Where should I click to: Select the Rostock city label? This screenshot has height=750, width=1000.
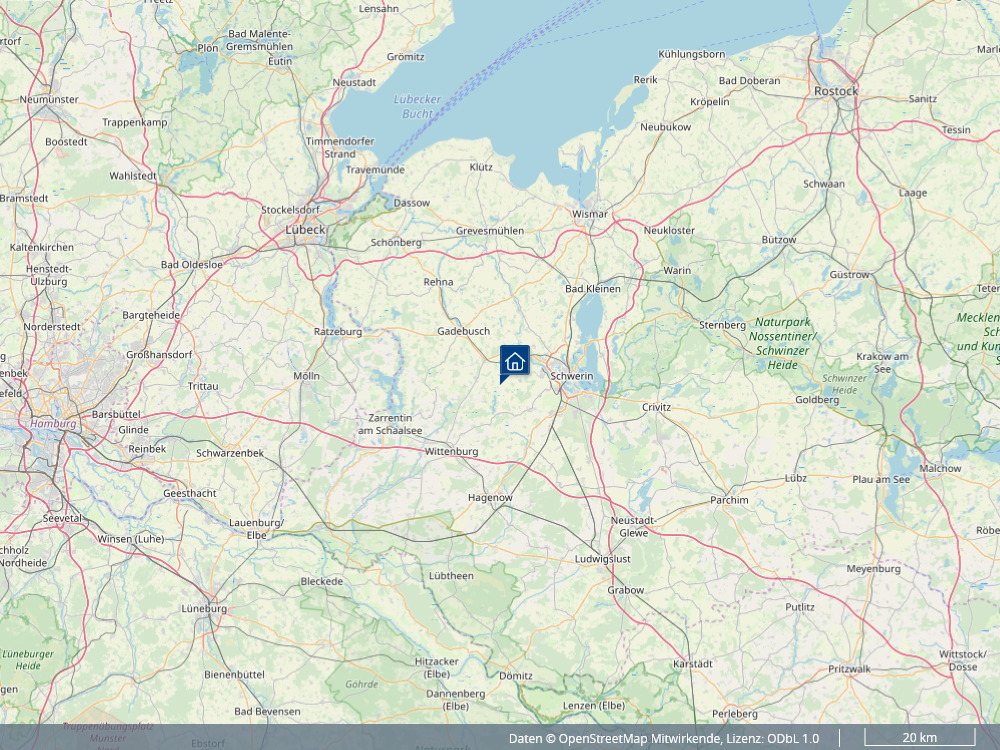point(835,91)
